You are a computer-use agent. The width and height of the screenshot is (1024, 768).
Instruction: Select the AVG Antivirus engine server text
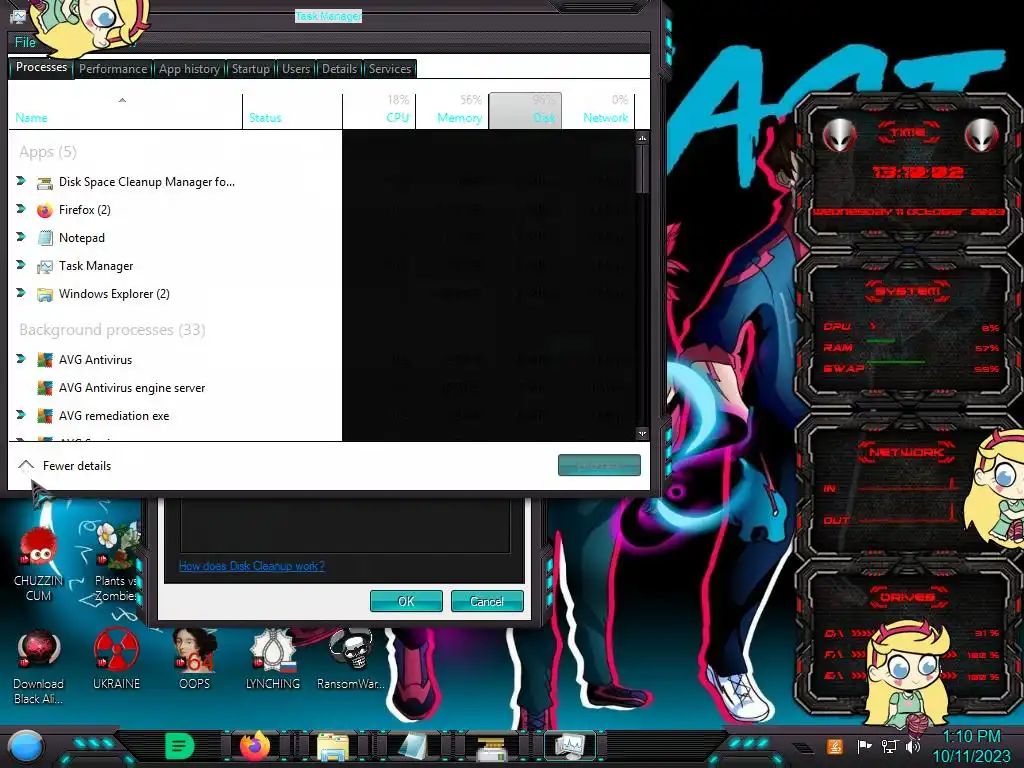click(x=132, y=388)
